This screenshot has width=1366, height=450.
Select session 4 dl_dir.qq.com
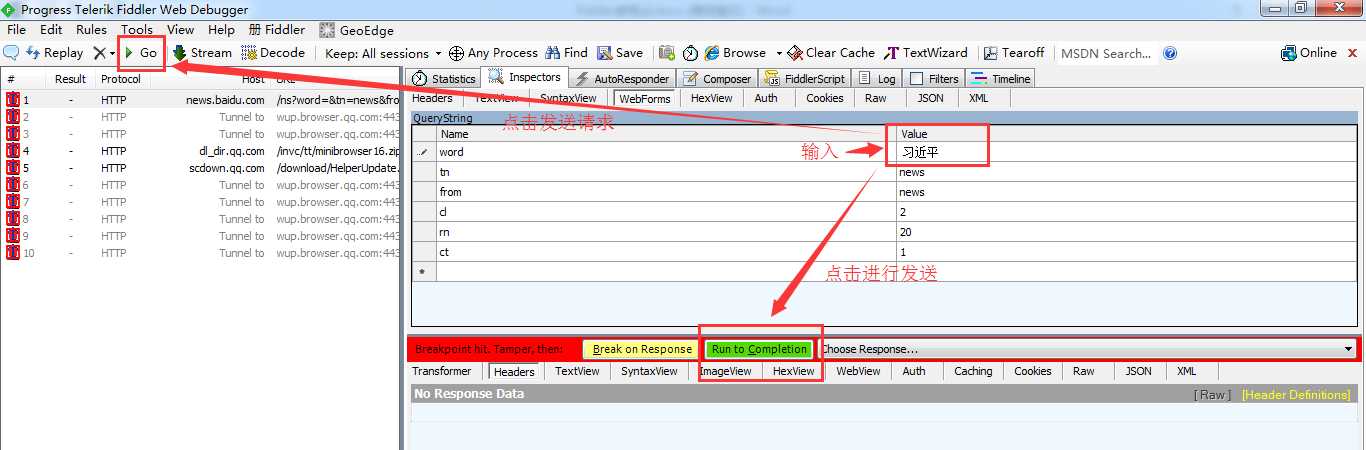click(x=200, y=151)
